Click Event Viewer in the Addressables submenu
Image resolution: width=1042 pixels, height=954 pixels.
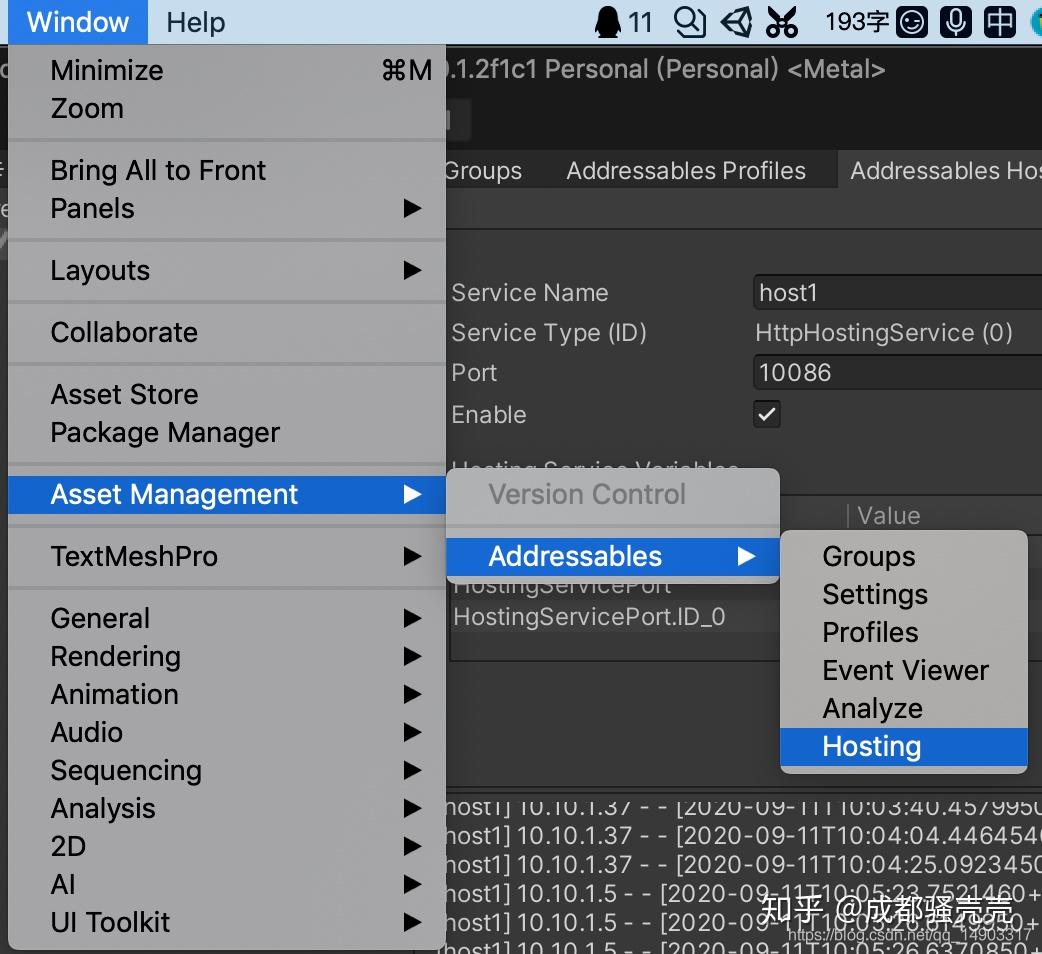[x=905, y=670]
